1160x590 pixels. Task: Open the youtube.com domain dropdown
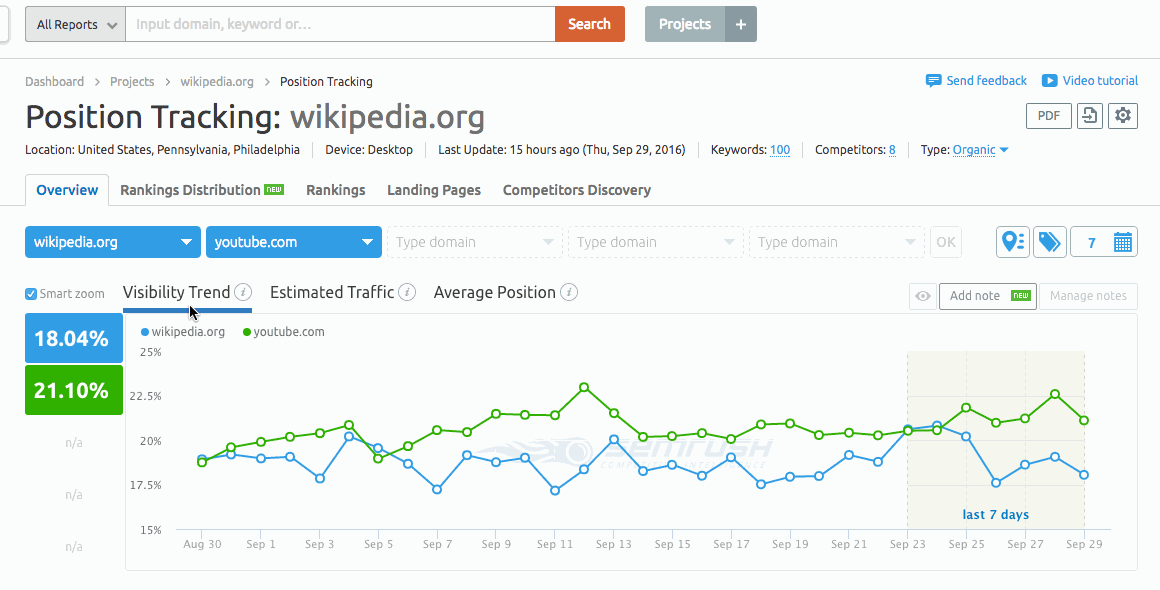pyautogui.click(x=294, y=242)
